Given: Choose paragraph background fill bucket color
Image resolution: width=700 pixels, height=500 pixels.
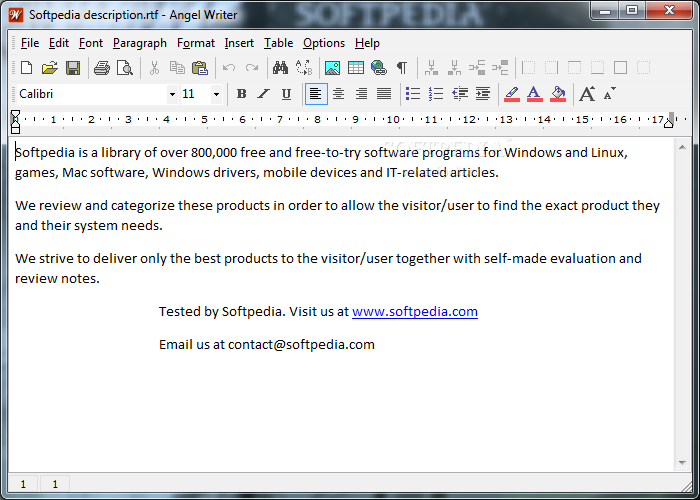Looking at the screenshot, I should tap(558, 94).
